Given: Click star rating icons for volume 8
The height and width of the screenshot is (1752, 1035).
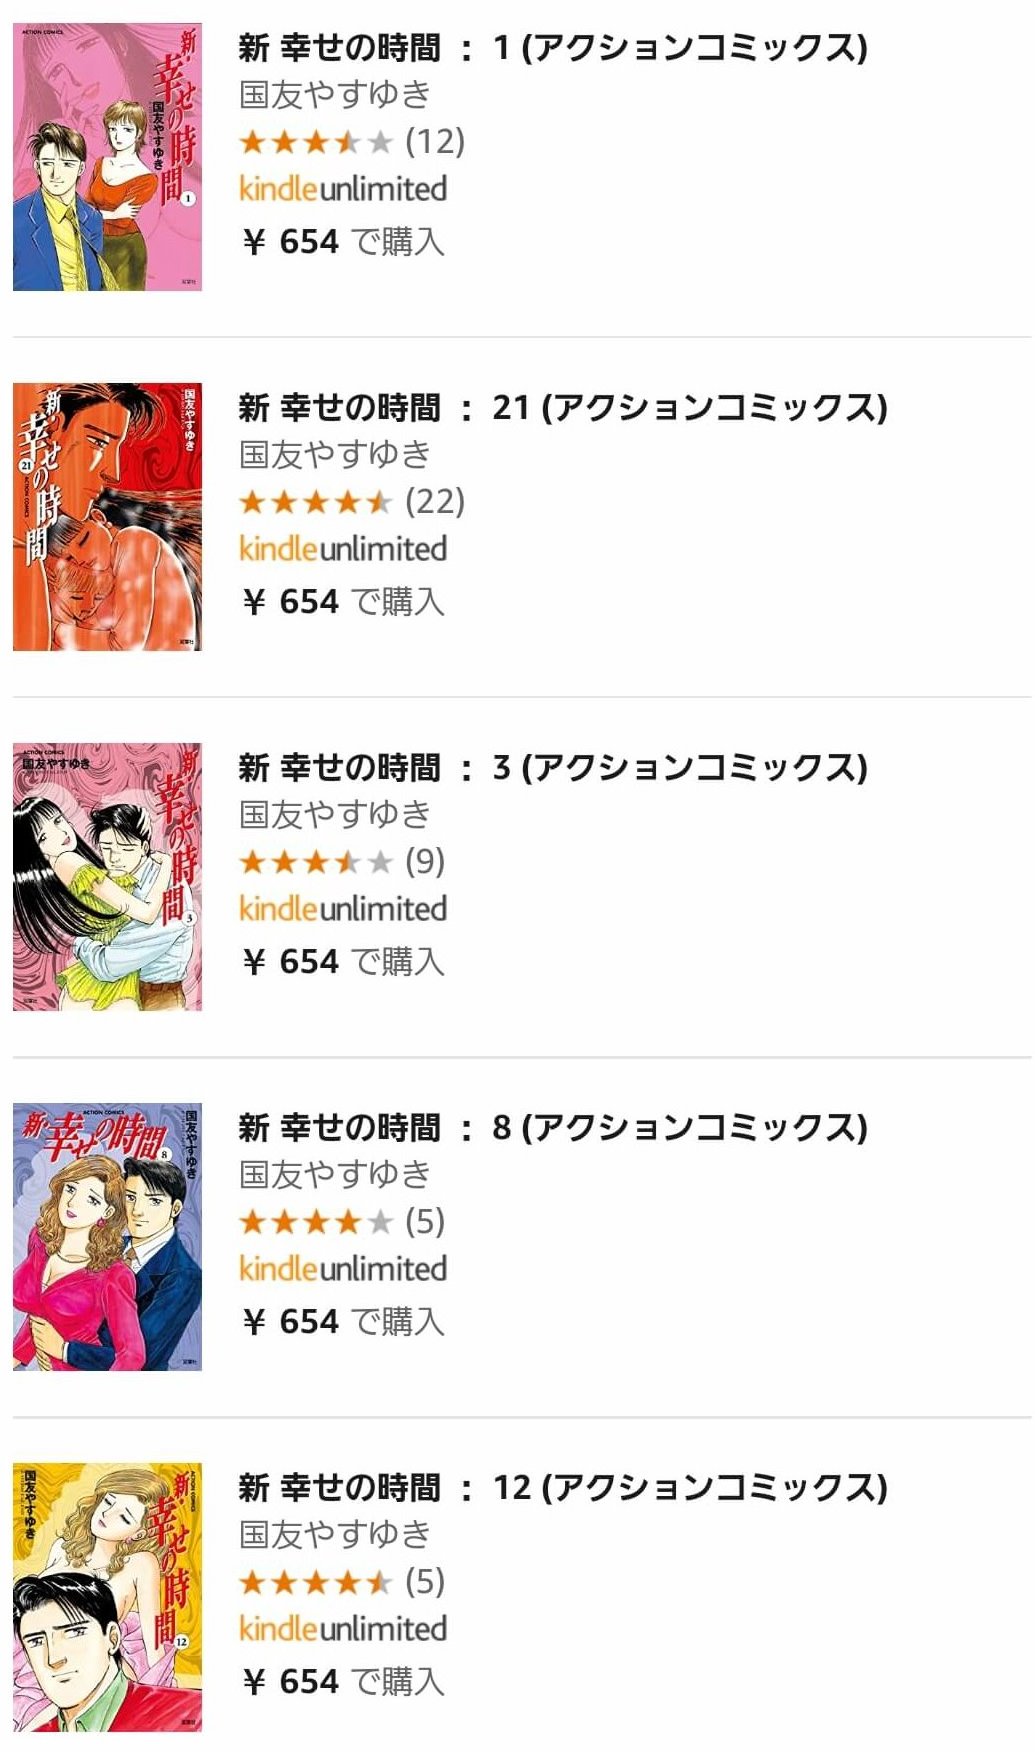Looking at the screenshot, I should coord(315,1222).
